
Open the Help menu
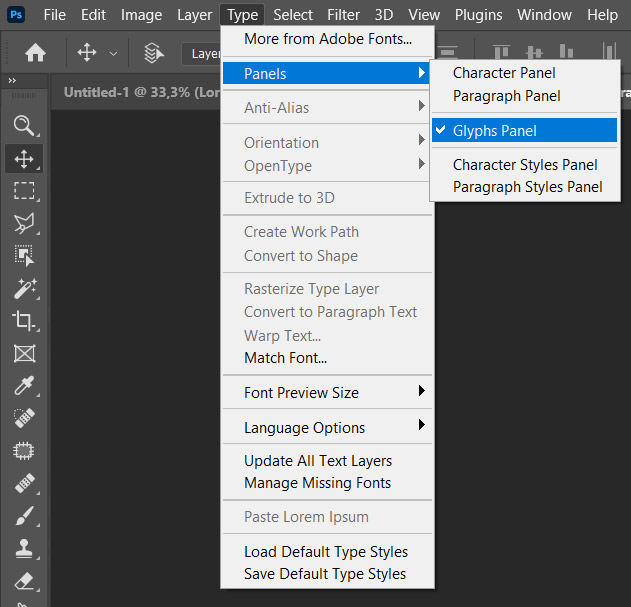click(602, 15)
